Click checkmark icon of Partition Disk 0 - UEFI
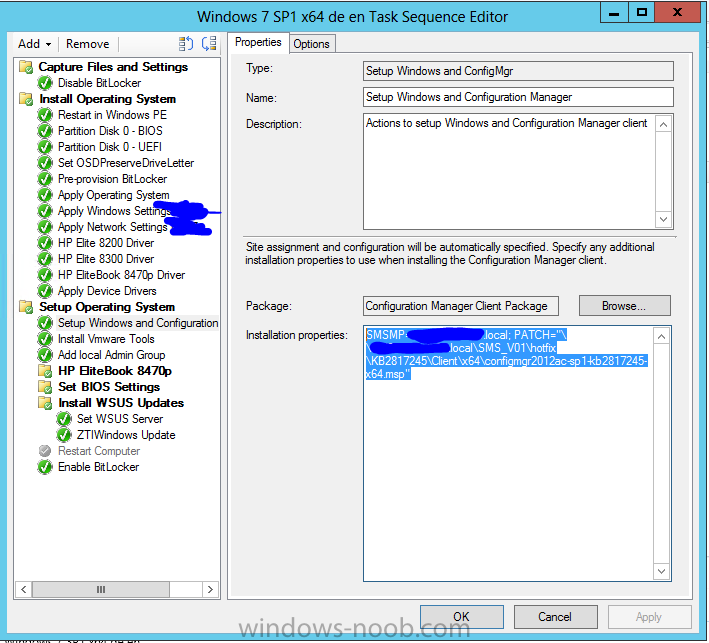 pos(45,147)
